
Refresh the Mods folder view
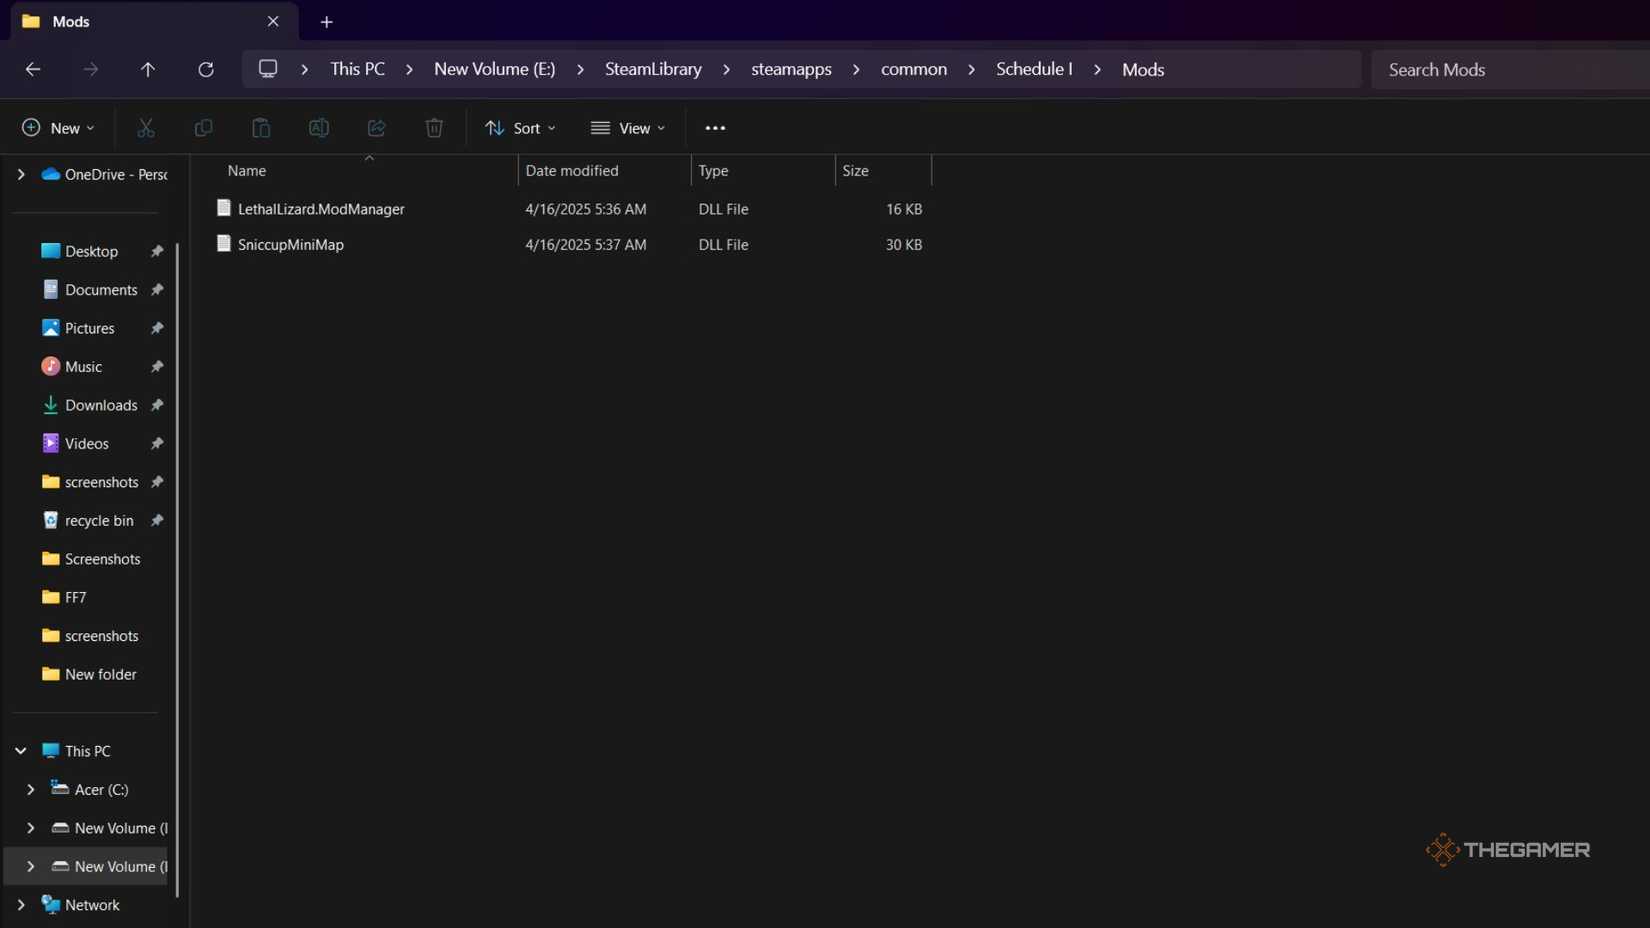(x=206, y=69)
